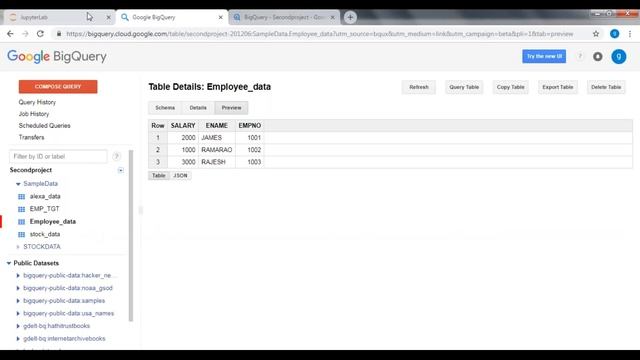This screenshot has width=640, height=360.
Task: Select alexa_data table in tree
Action: (45, 196)
